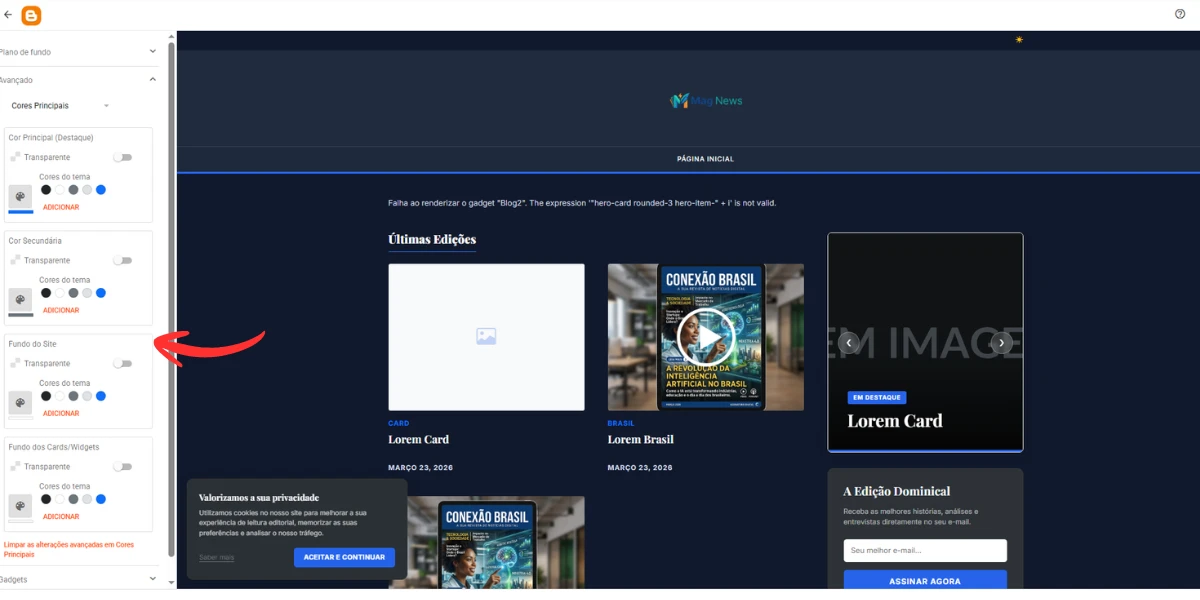Screen dimensions: 1200x600
Task: Click the settings panel vertical scrollbar
Action: point(171,298)
